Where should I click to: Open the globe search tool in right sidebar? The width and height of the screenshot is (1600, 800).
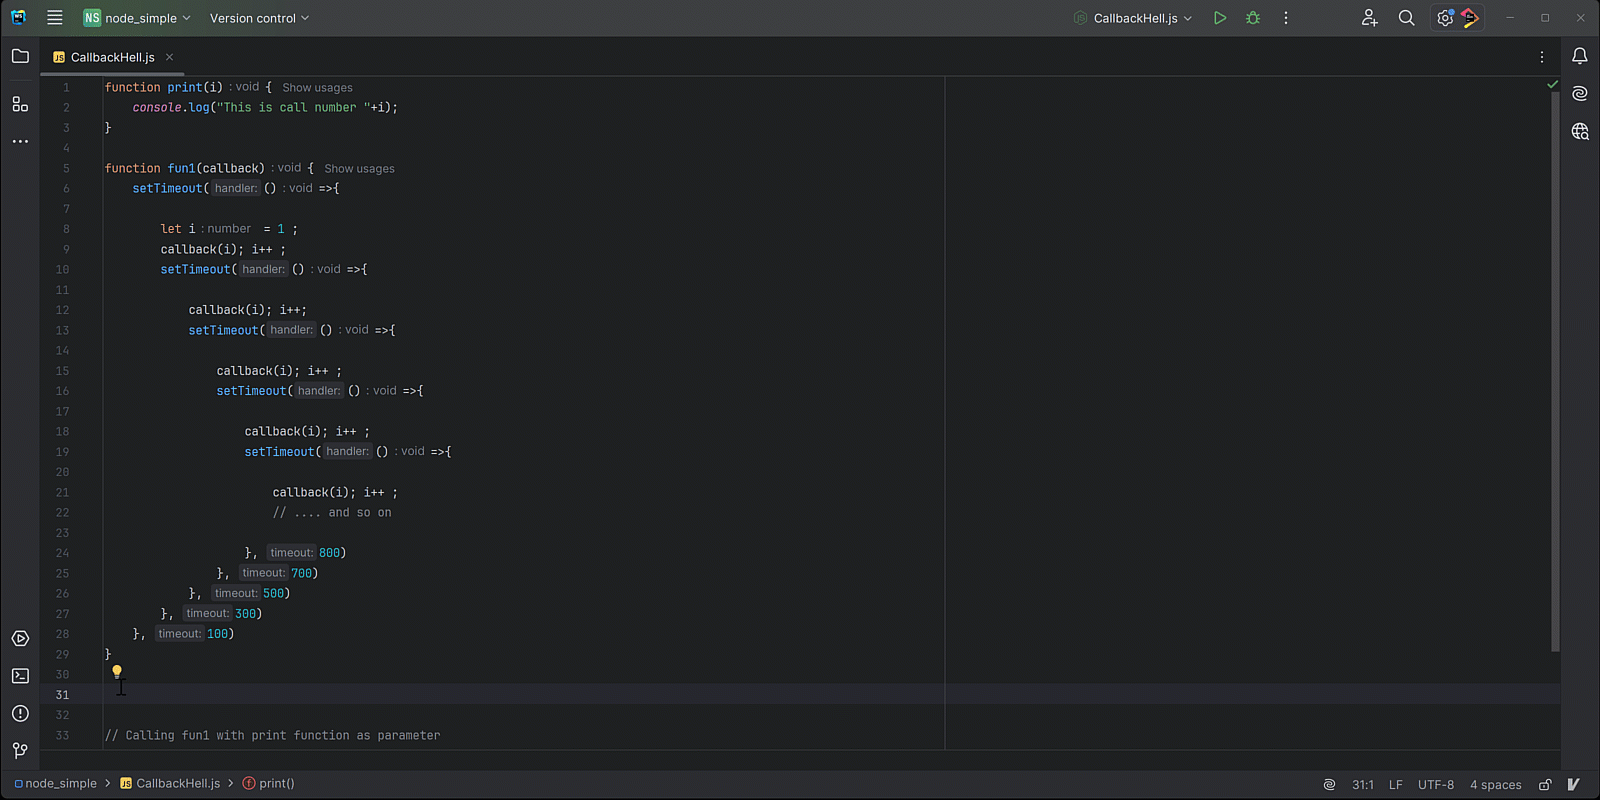pos(1580,131)
